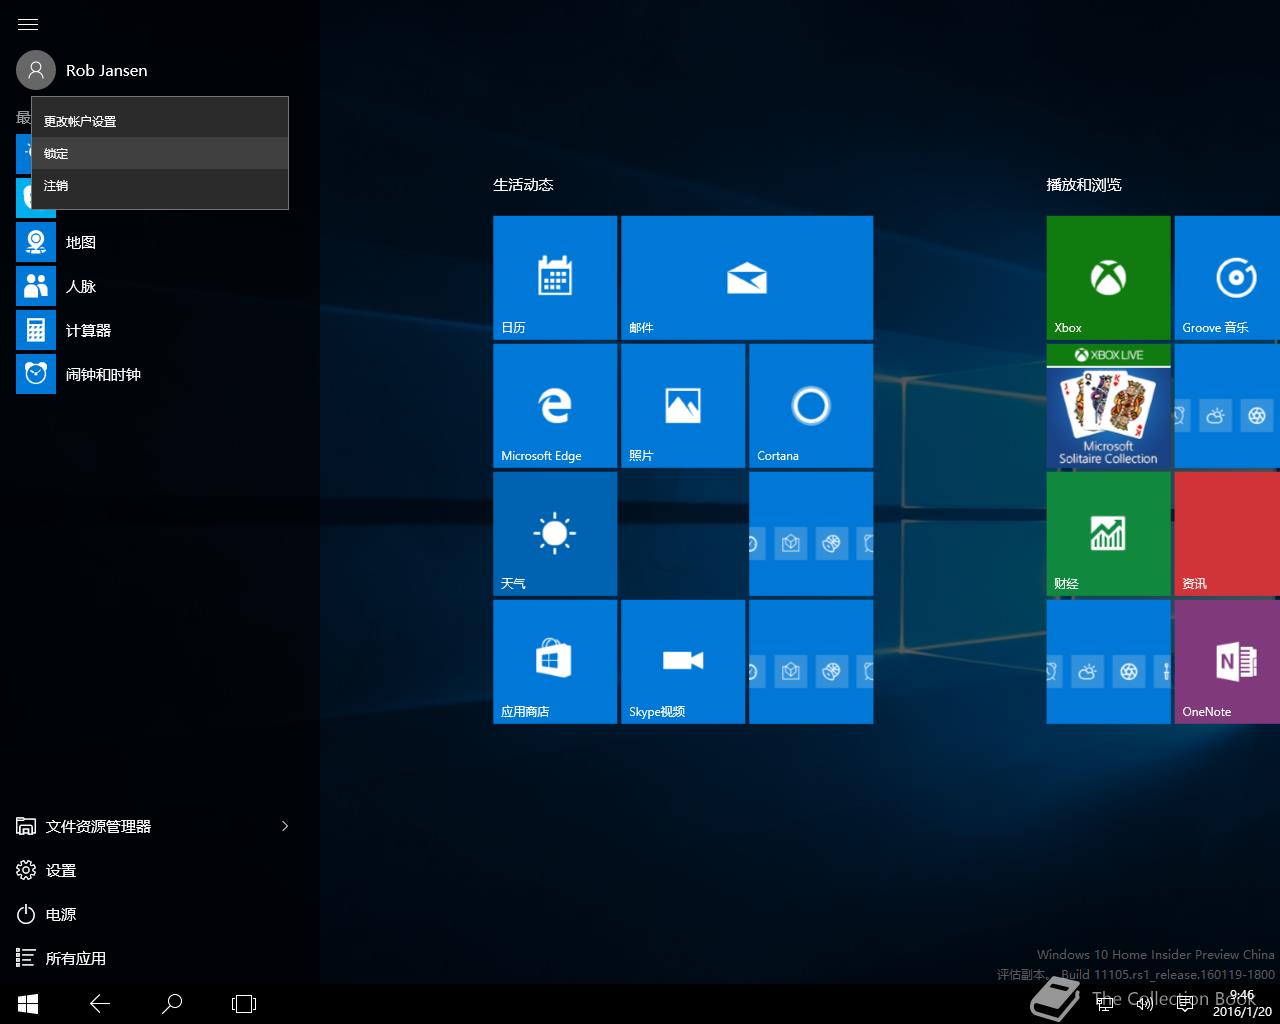Screen dimensions: 1280x1024
Task: Open taskbar search magnifier
Action: coord(172,1003)
